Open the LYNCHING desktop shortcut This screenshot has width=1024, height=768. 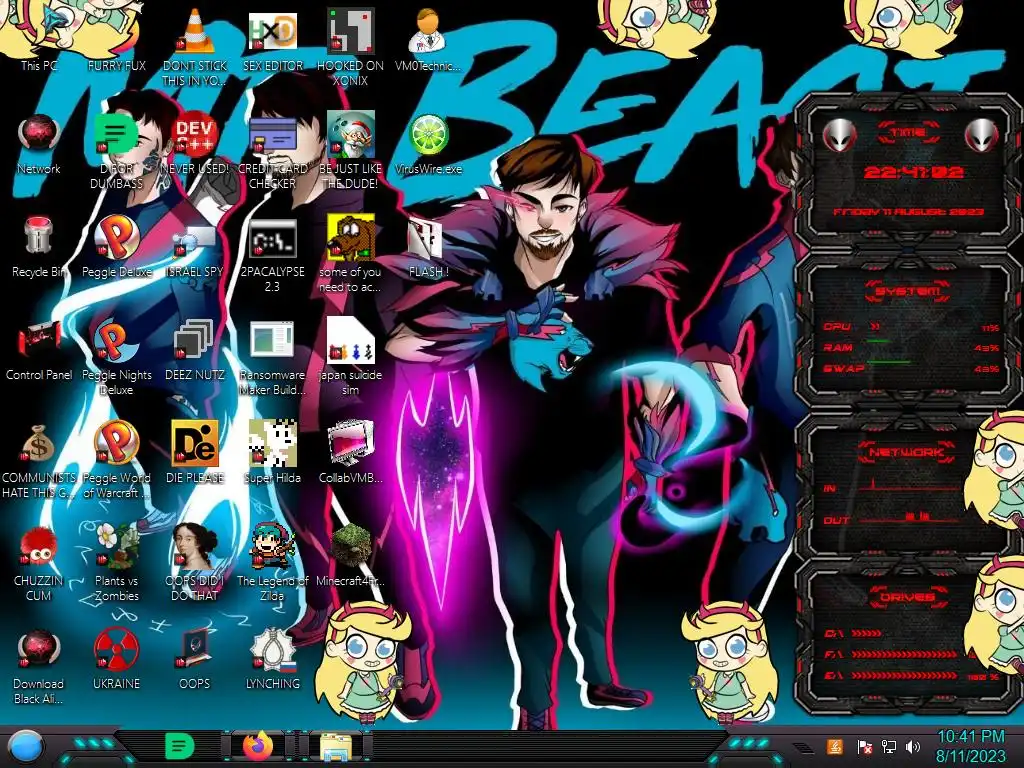coord(273,660)
